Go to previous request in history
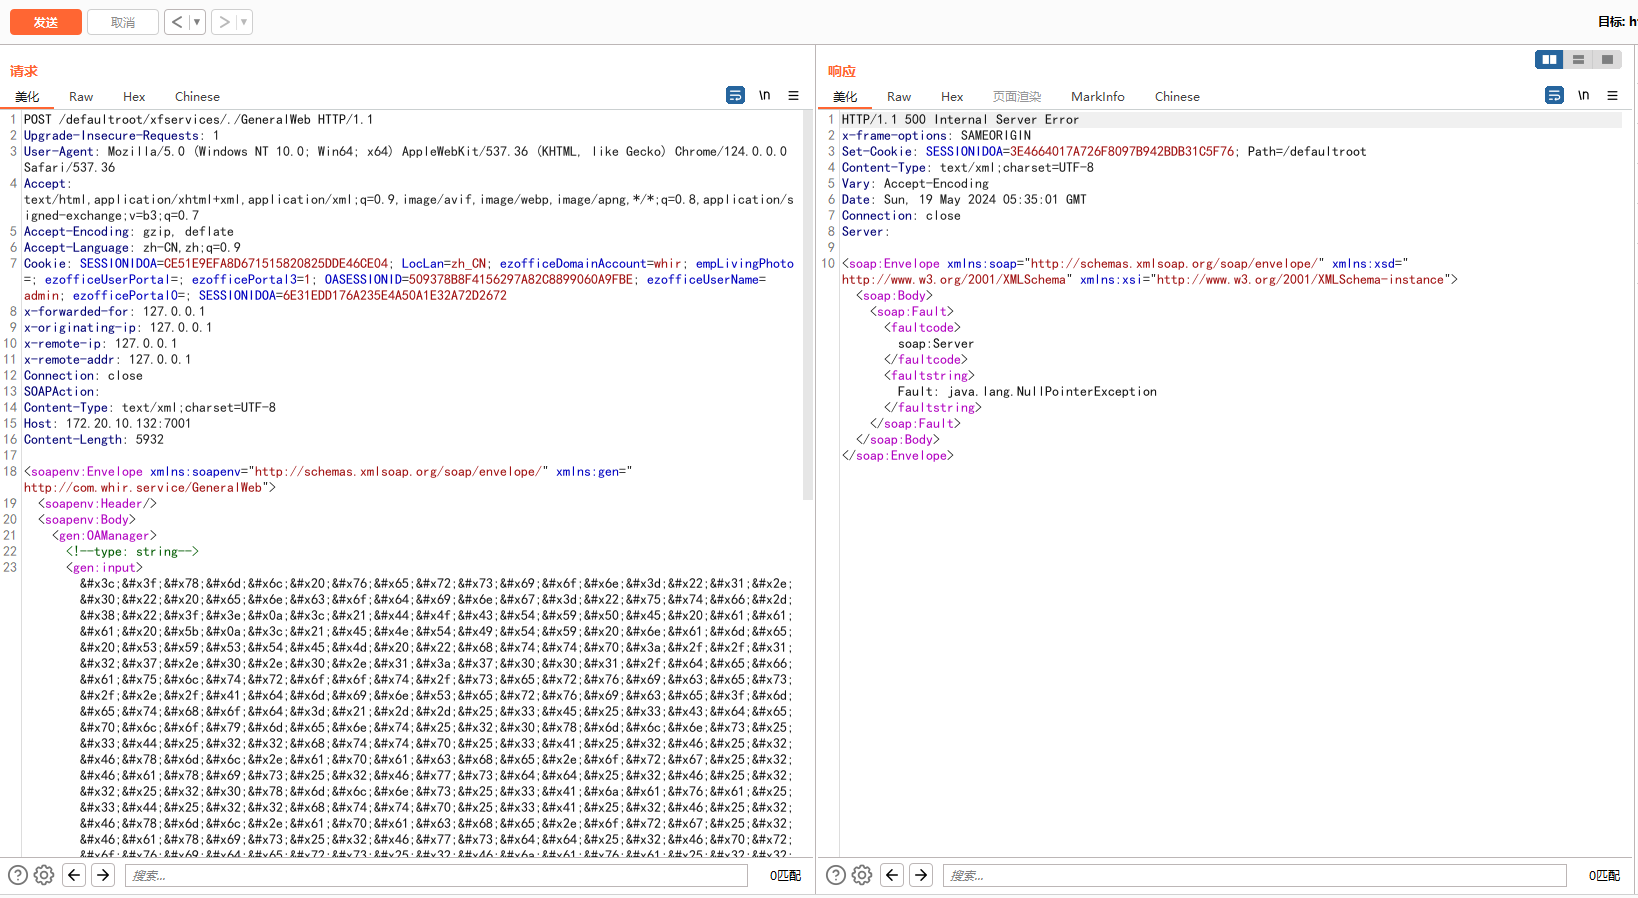The image size is (1638, 898). pyautogui.click(x=176, y=22)
